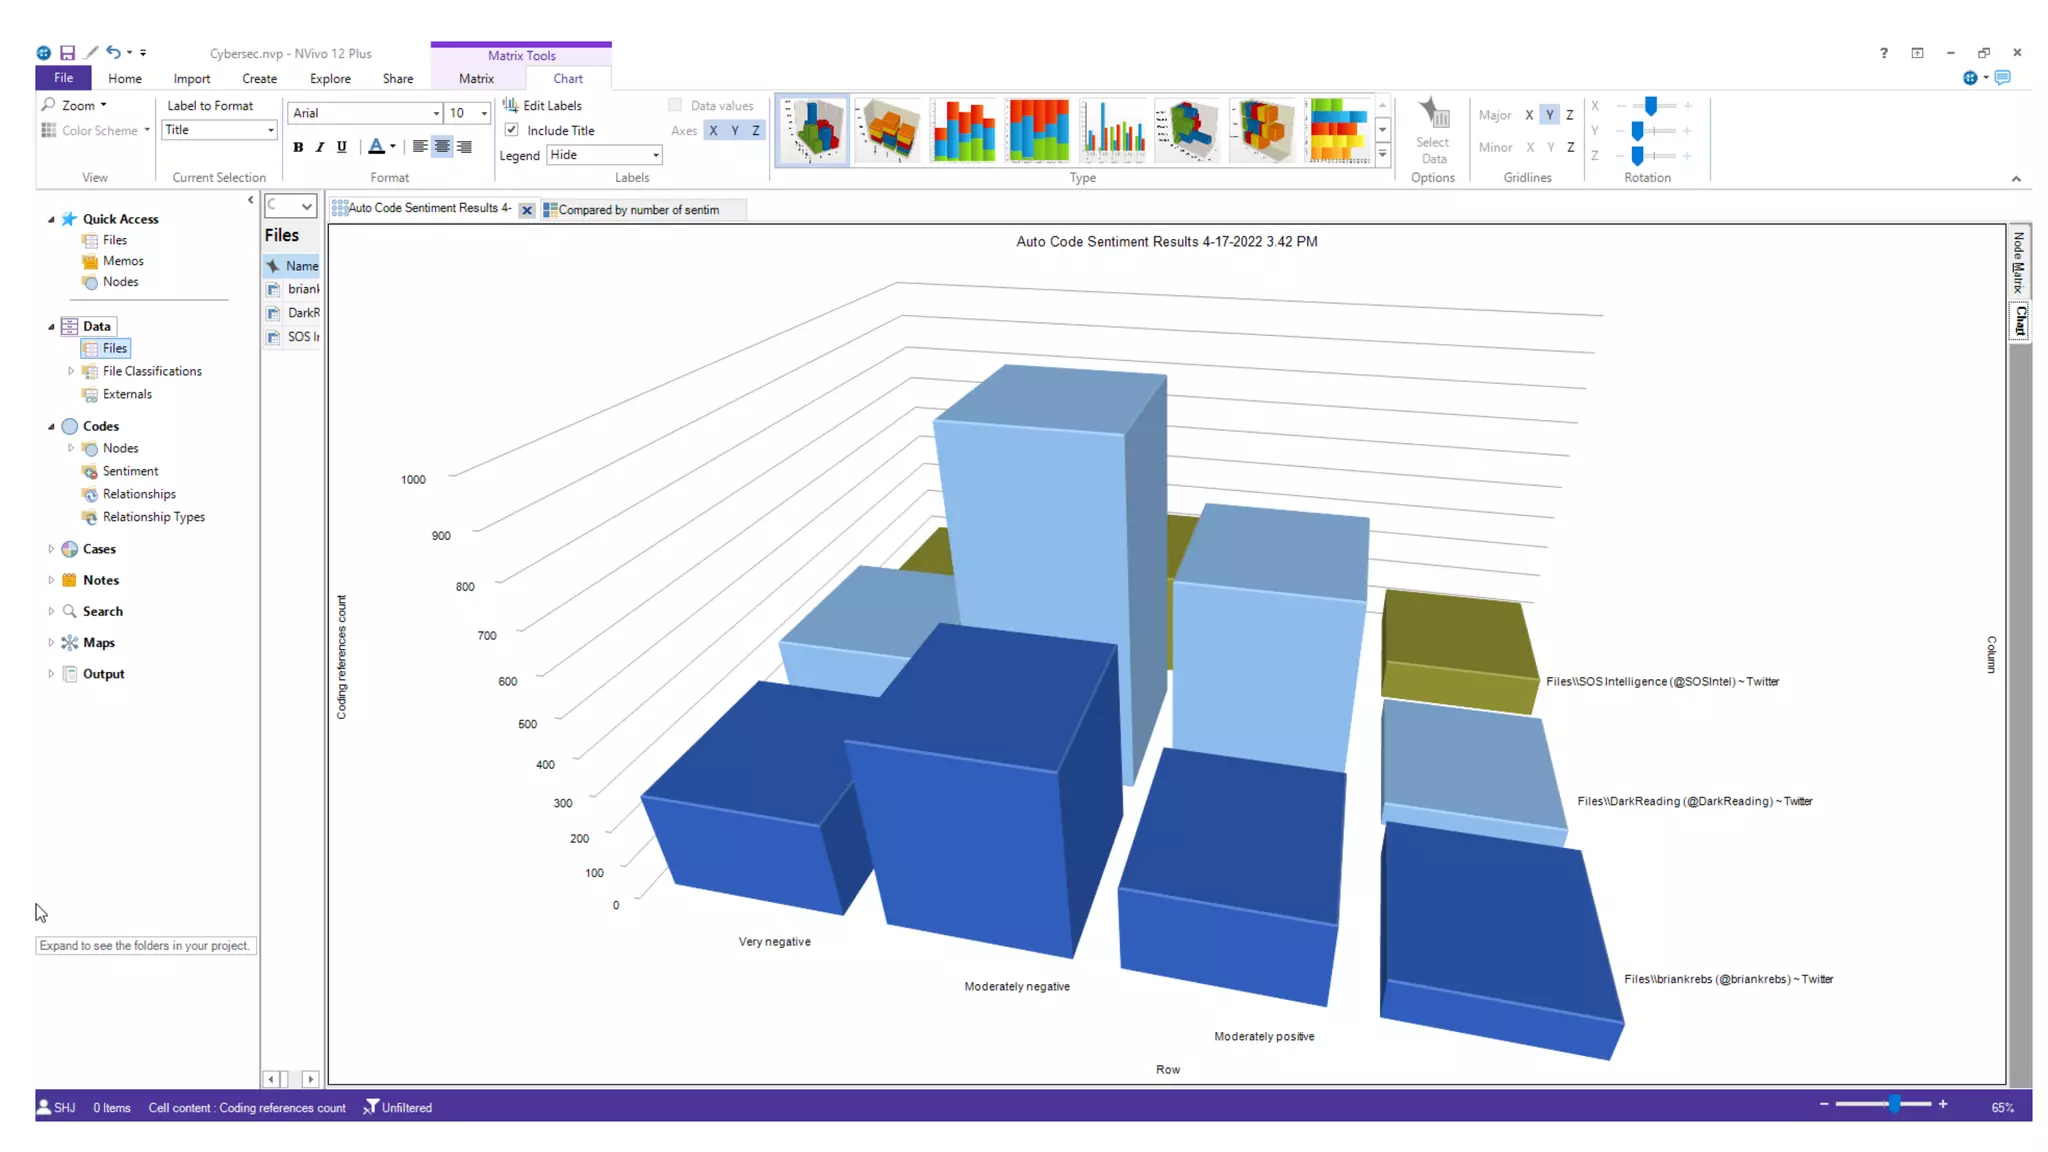Click the Edit Labels icon
Image resolution: width=2048 pixels, height=1152 pixels.
coord(510,105)
